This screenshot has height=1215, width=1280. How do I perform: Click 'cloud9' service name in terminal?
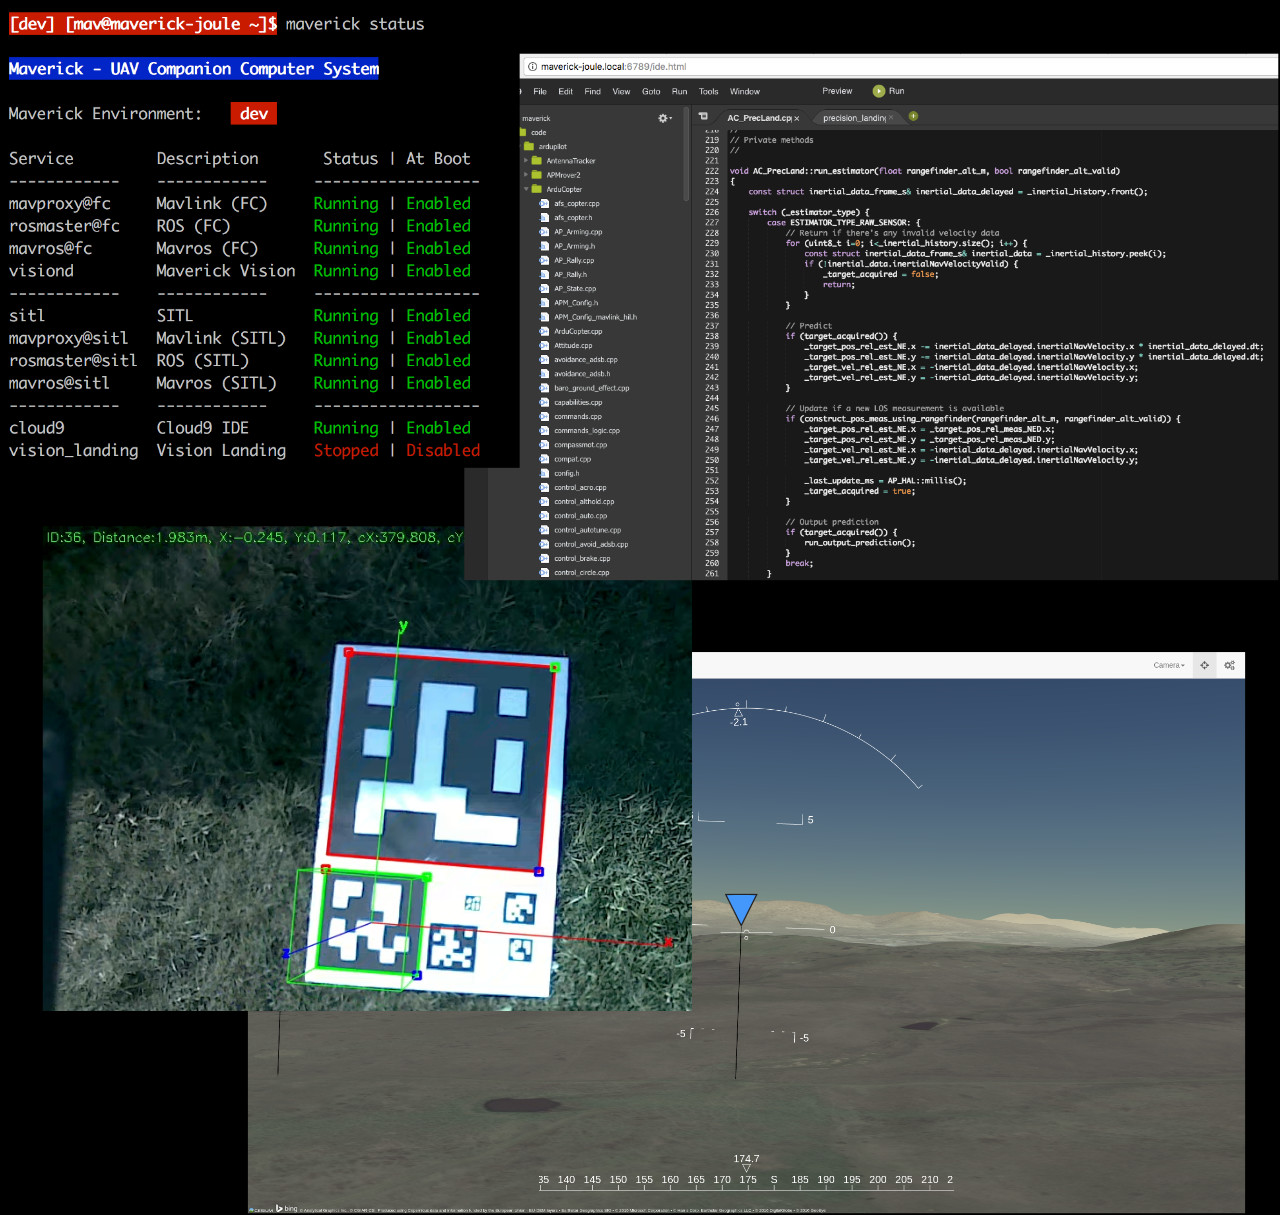[x=37, y=428]
